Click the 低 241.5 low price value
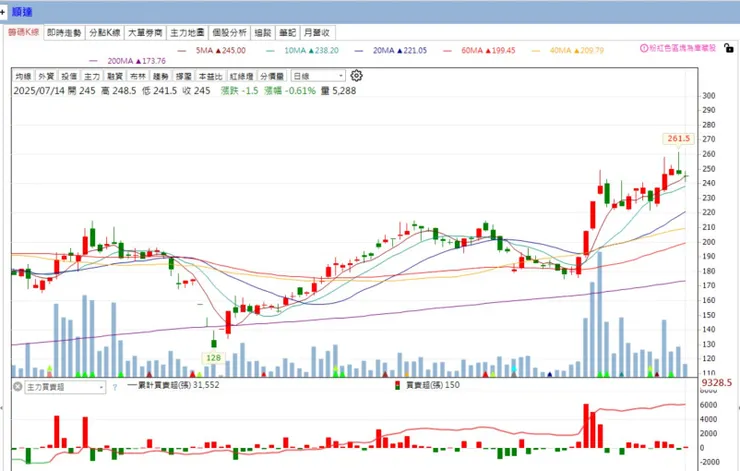Image resolution: width=740 pixels, height=471 pixels. click(160, 91)
